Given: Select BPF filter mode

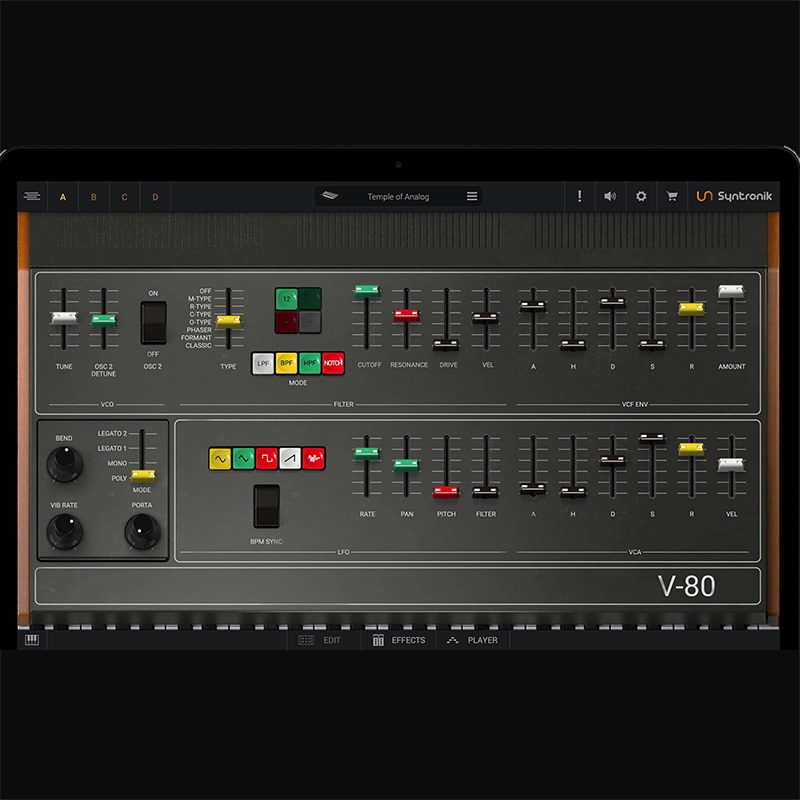Looking at the screenshot, I should pyautogui.click(x=287, y=363).
